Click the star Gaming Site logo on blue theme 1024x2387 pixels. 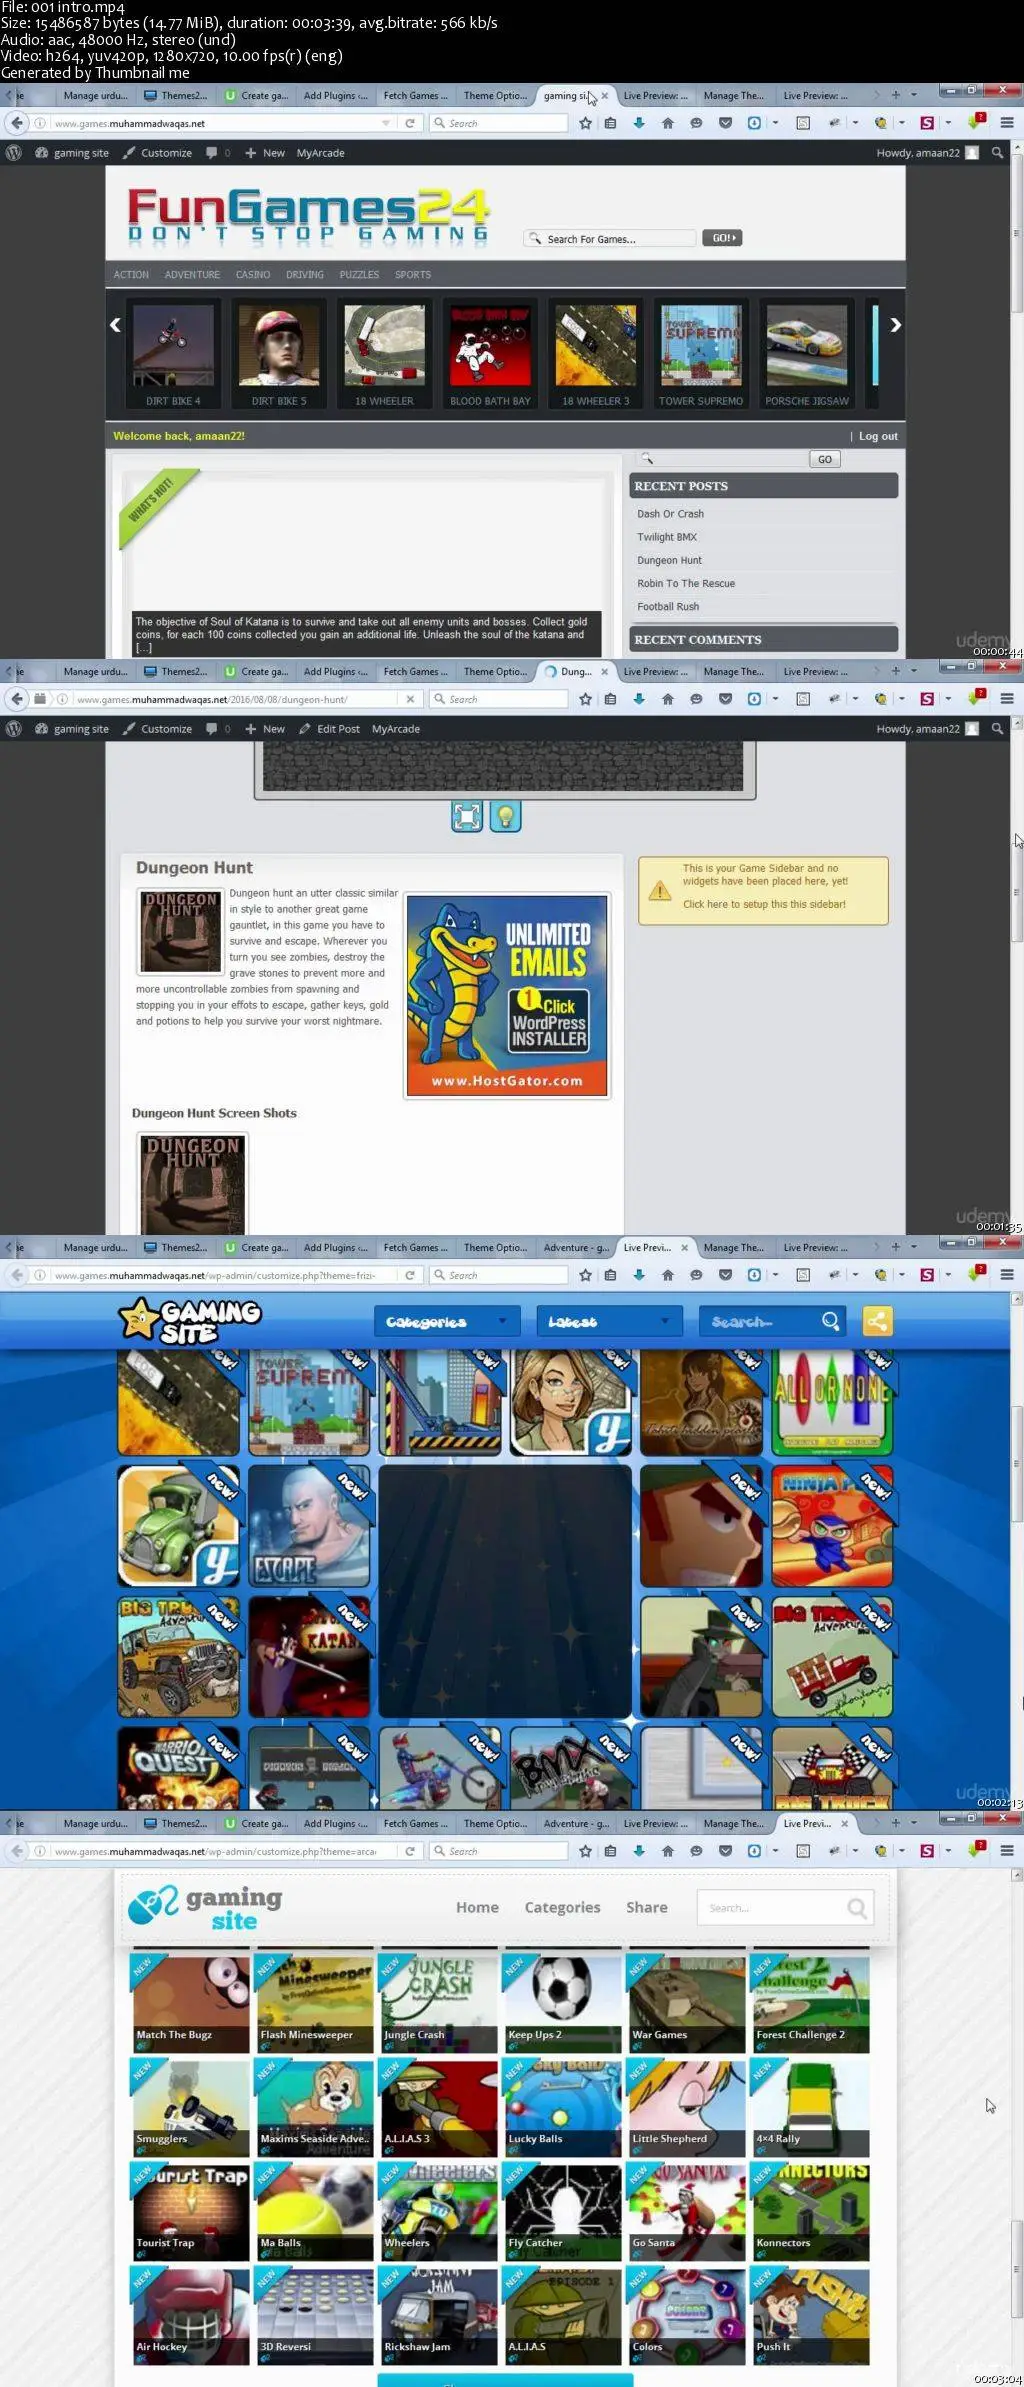190,1320
